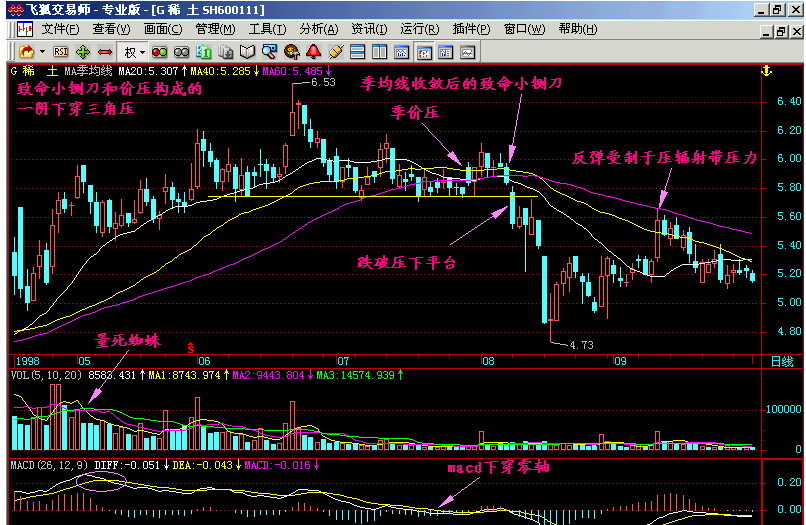Click the DIFF:-0.051 value

pyautogui.click(x=127, y=465)
